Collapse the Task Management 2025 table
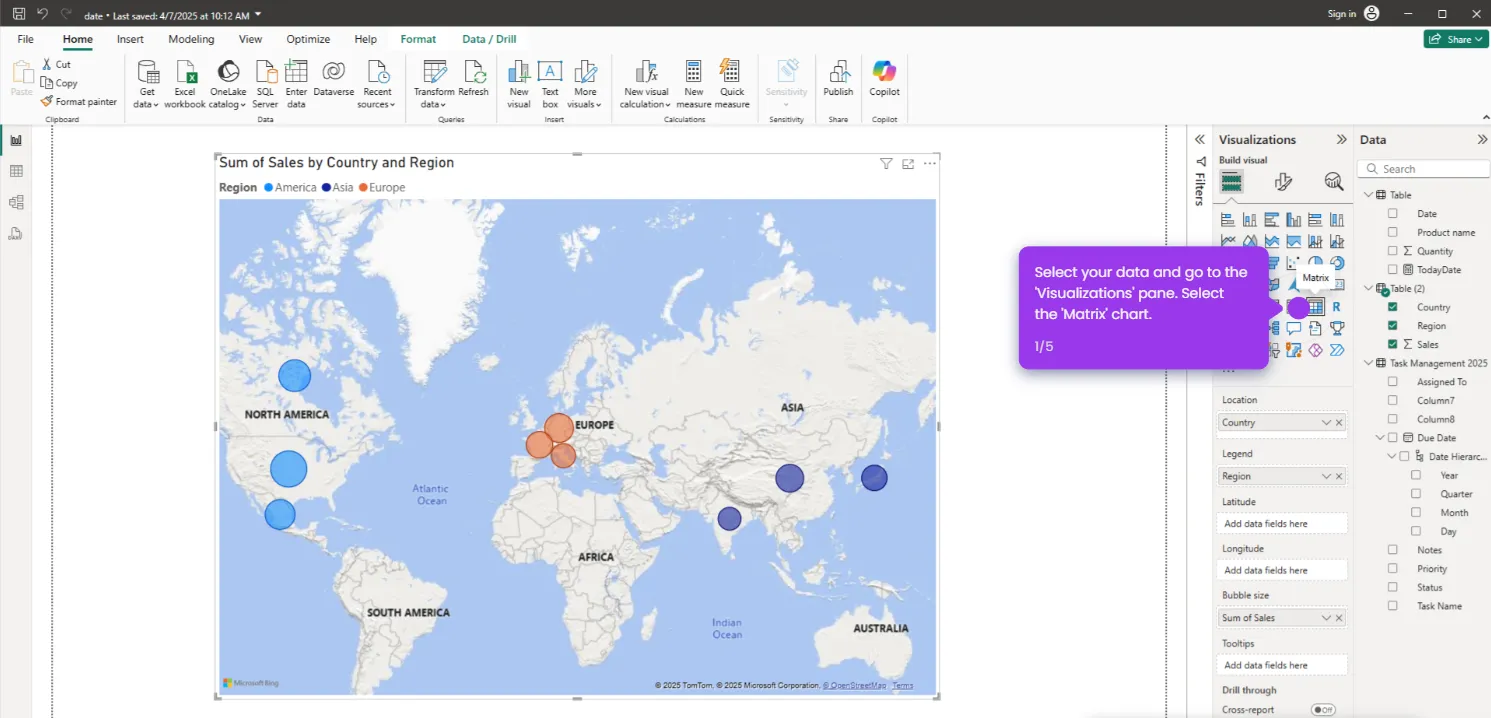1491x718 pixels. coord(1368,363)
